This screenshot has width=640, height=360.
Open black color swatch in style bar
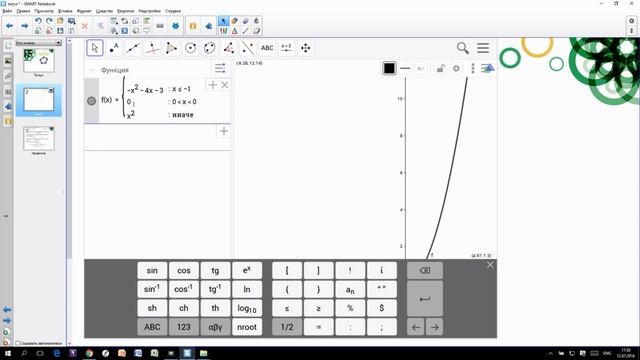coord(389,68)
